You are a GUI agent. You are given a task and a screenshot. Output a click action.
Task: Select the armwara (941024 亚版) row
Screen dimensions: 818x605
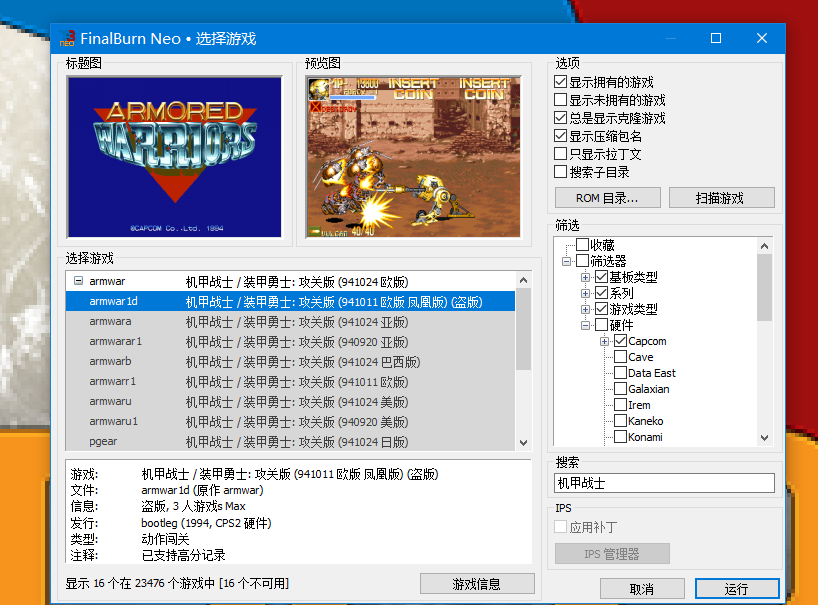point(290,322)
